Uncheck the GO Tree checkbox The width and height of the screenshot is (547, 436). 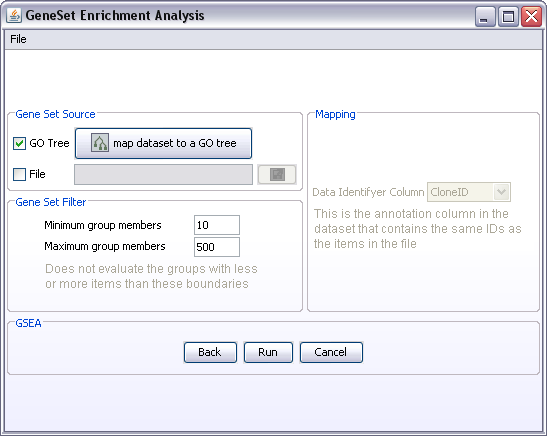click(x=20, y=143)
